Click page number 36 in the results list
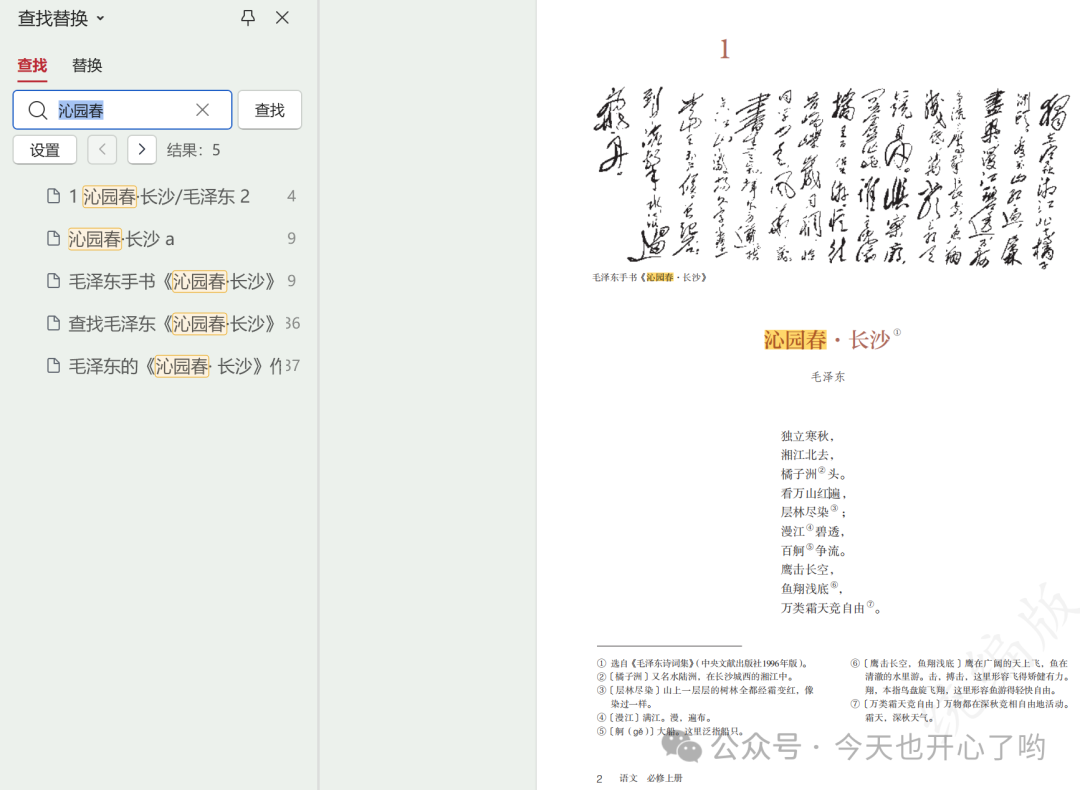The width and height of the screenshot is (1080, 790). [x=293, y=323]
